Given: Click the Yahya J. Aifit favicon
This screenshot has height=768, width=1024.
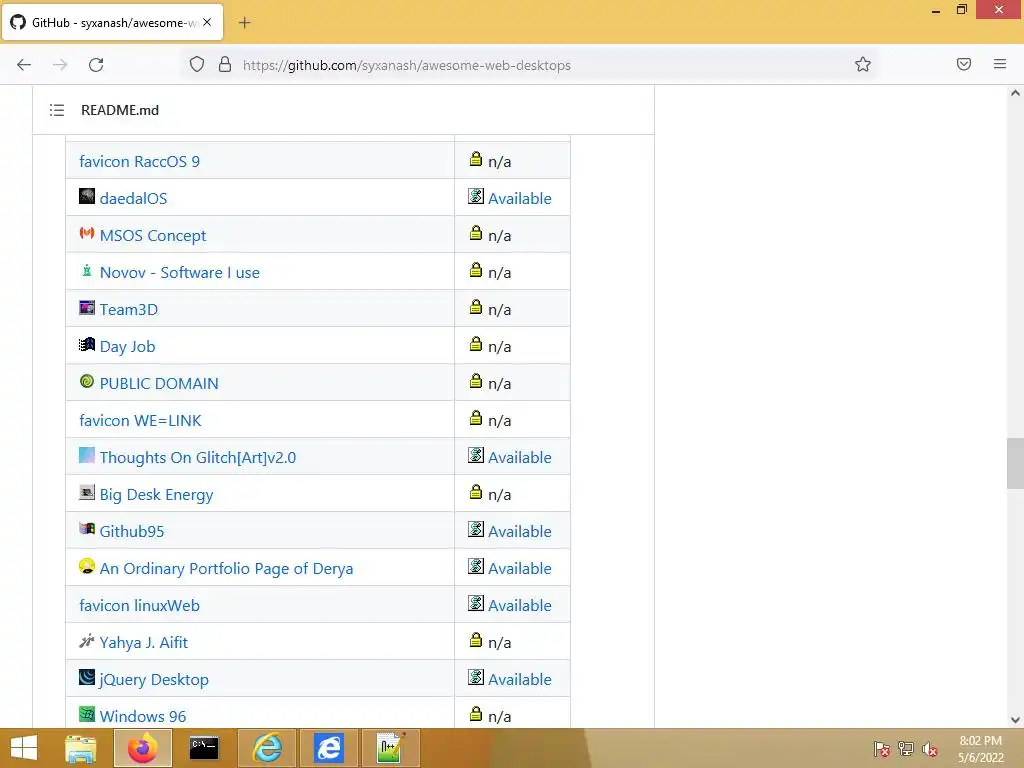Looking at the screenshot, I should coord(87,641).
